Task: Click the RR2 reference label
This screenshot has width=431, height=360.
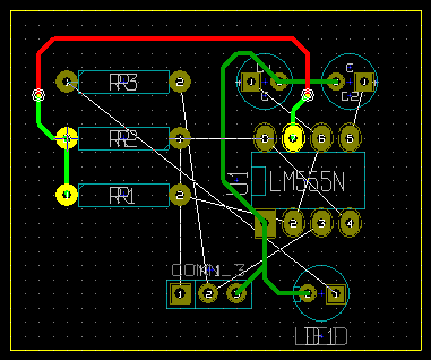Action: pos(123,139)
